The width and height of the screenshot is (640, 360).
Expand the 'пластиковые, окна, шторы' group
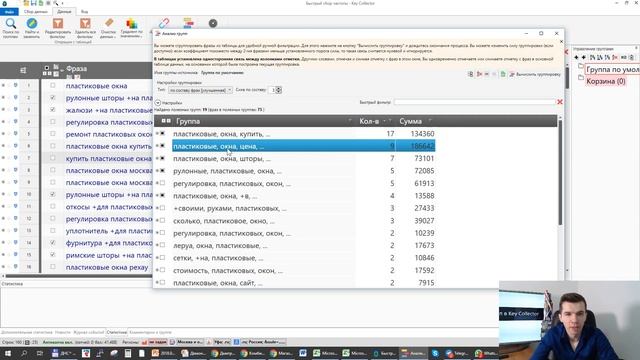pos(157,158)
